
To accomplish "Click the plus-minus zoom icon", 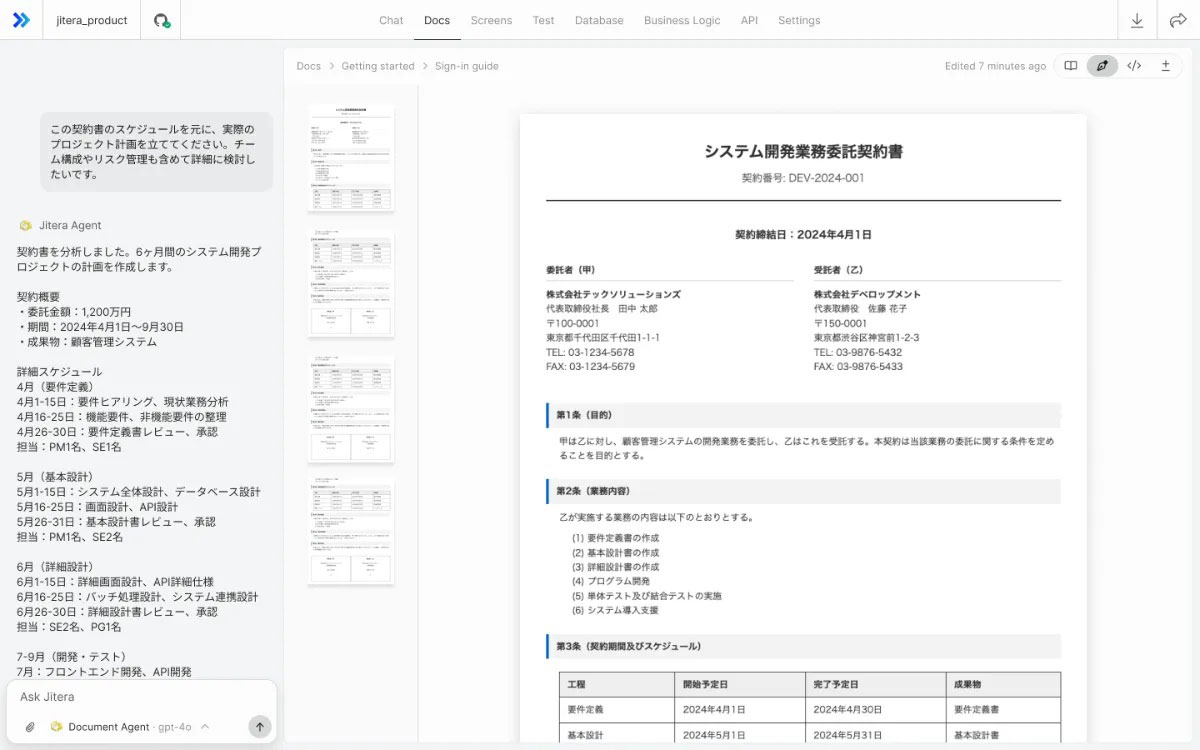I will point(1166,66).
